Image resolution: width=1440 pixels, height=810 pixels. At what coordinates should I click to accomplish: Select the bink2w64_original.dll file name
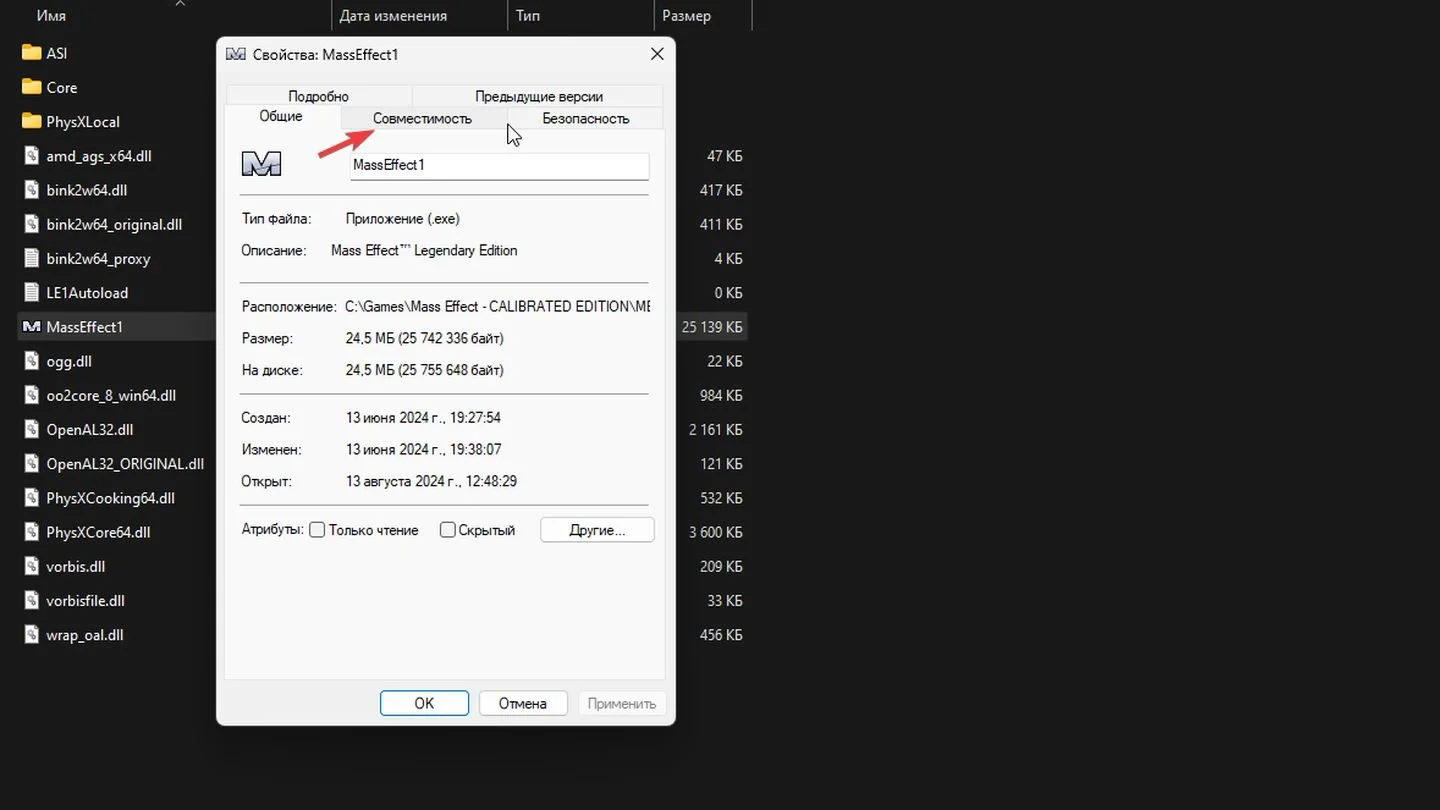[114, 224]
